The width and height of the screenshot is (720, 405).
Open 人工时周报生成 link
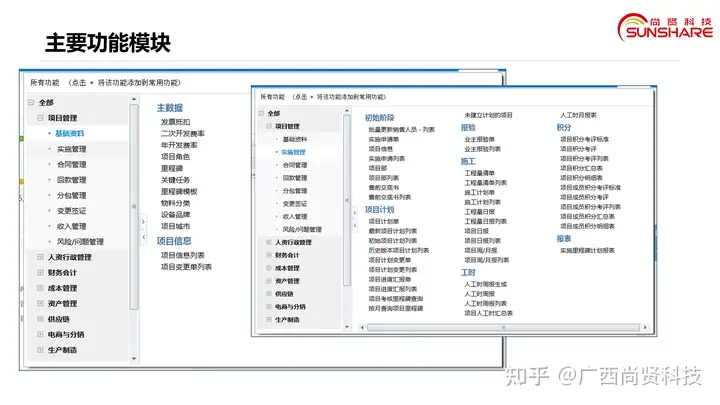(485, 284)
